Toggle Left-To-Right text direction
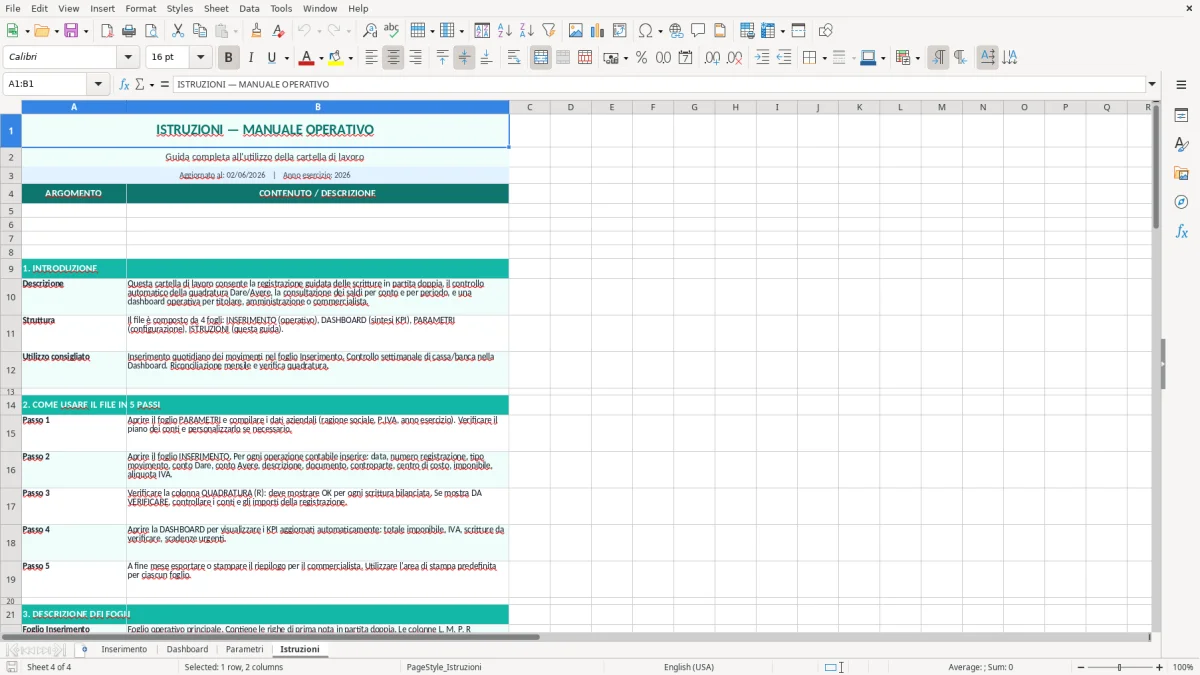This screenshot has height=675, width=1200. (938, 58)
